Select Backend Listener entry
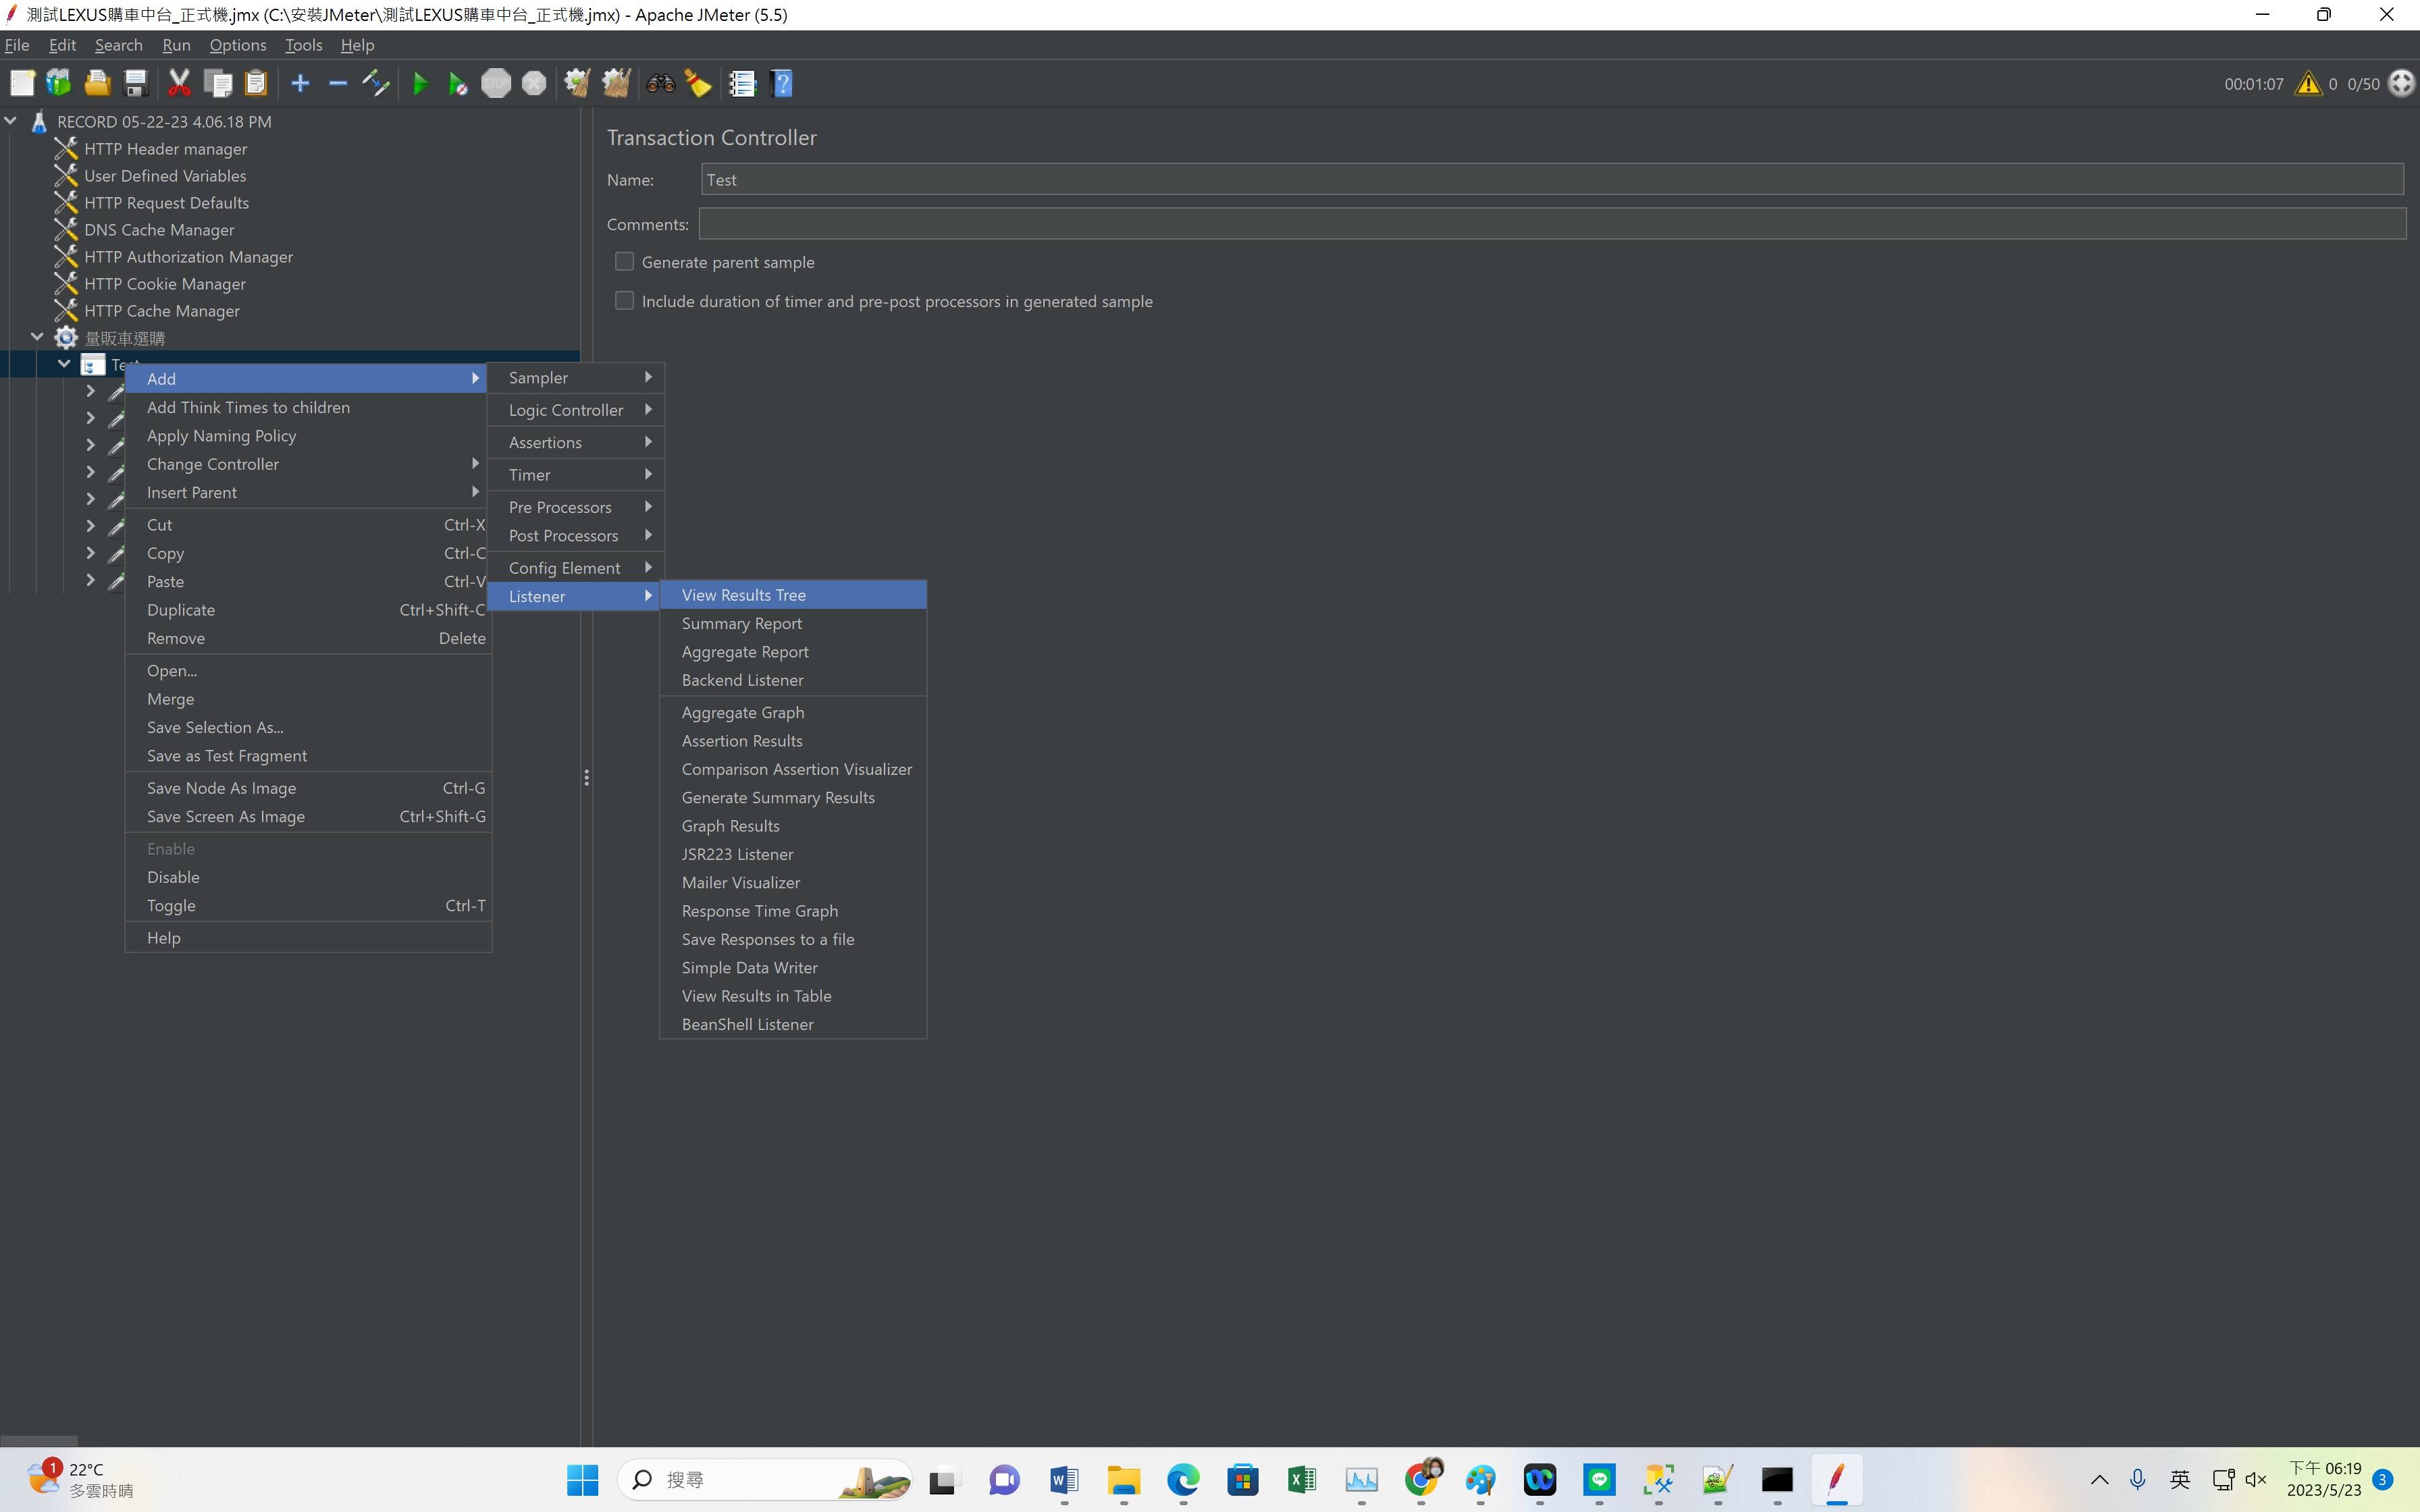The image size is (2420, 1512). point(793,680)
